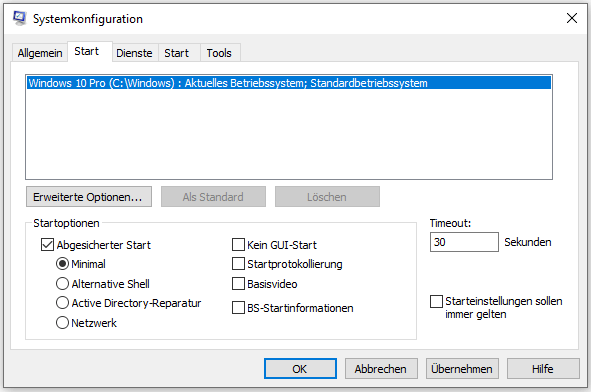Select the Netzwerk radio option

[x=62, y=323]
